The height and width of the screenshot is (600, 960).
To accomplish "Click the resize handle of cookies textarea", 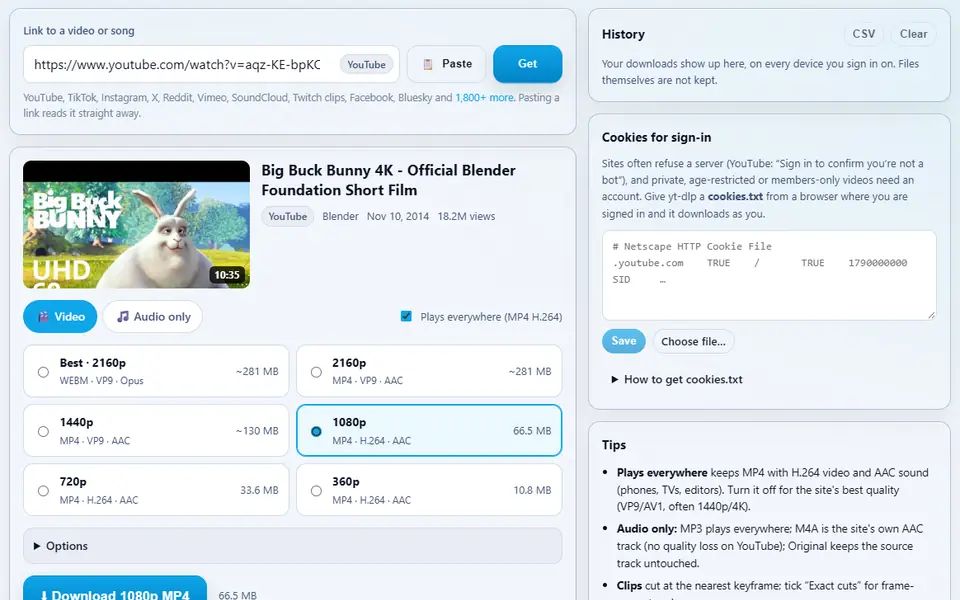I will tap(931, 315).
